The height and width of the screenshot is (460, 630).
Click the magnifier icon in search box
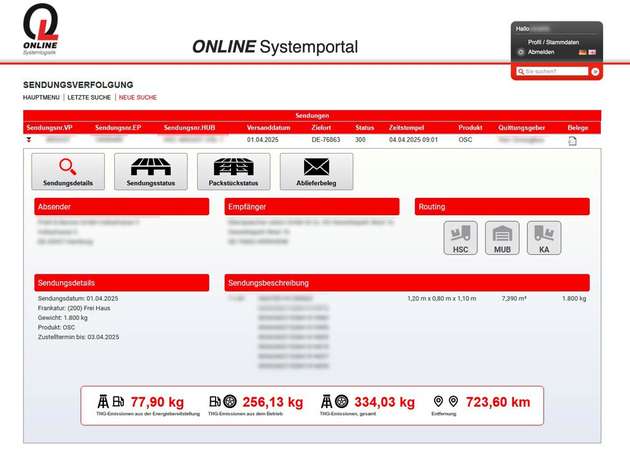(x=521, y=72)
